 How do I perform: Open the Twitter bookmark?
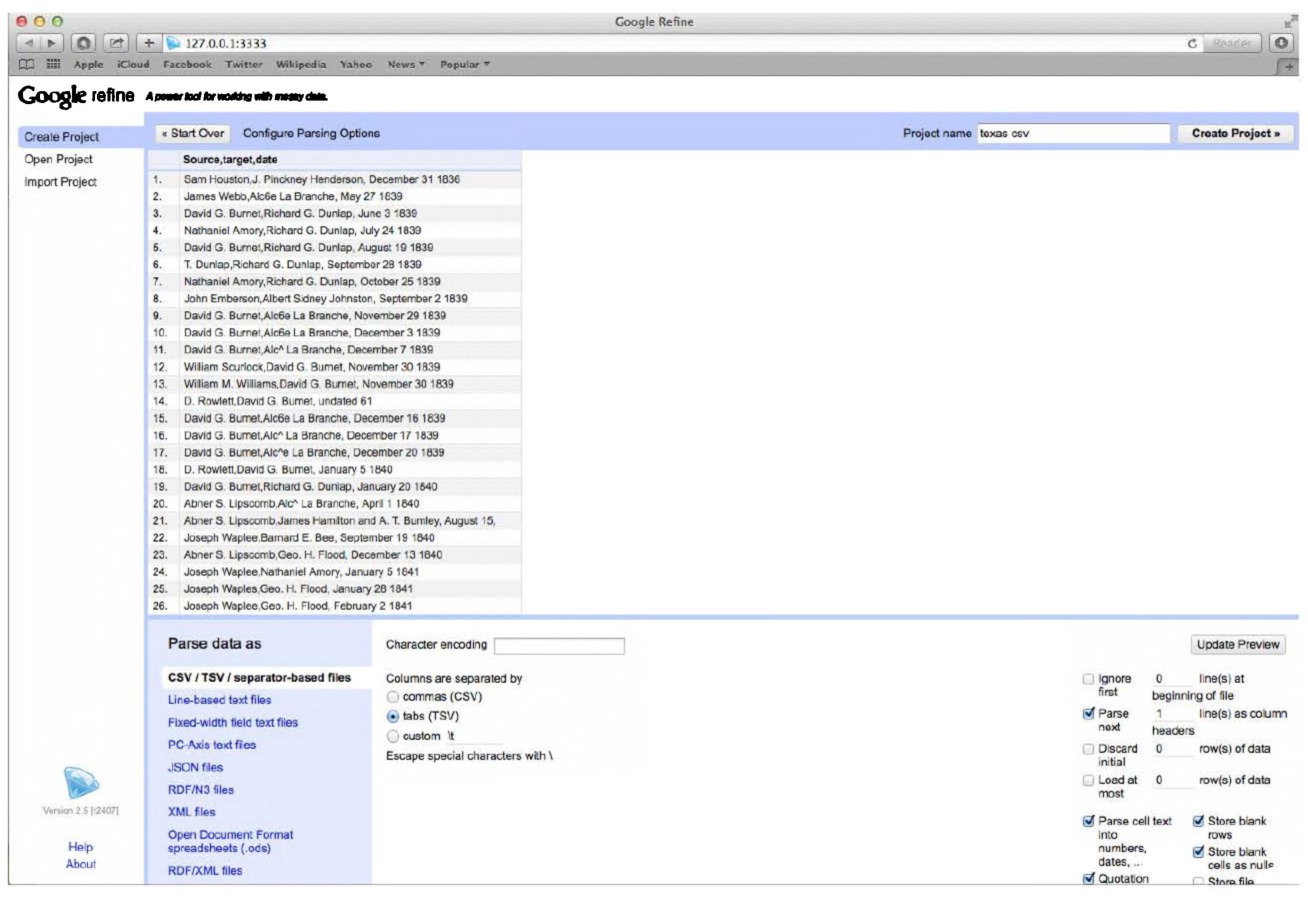[242, 64]
